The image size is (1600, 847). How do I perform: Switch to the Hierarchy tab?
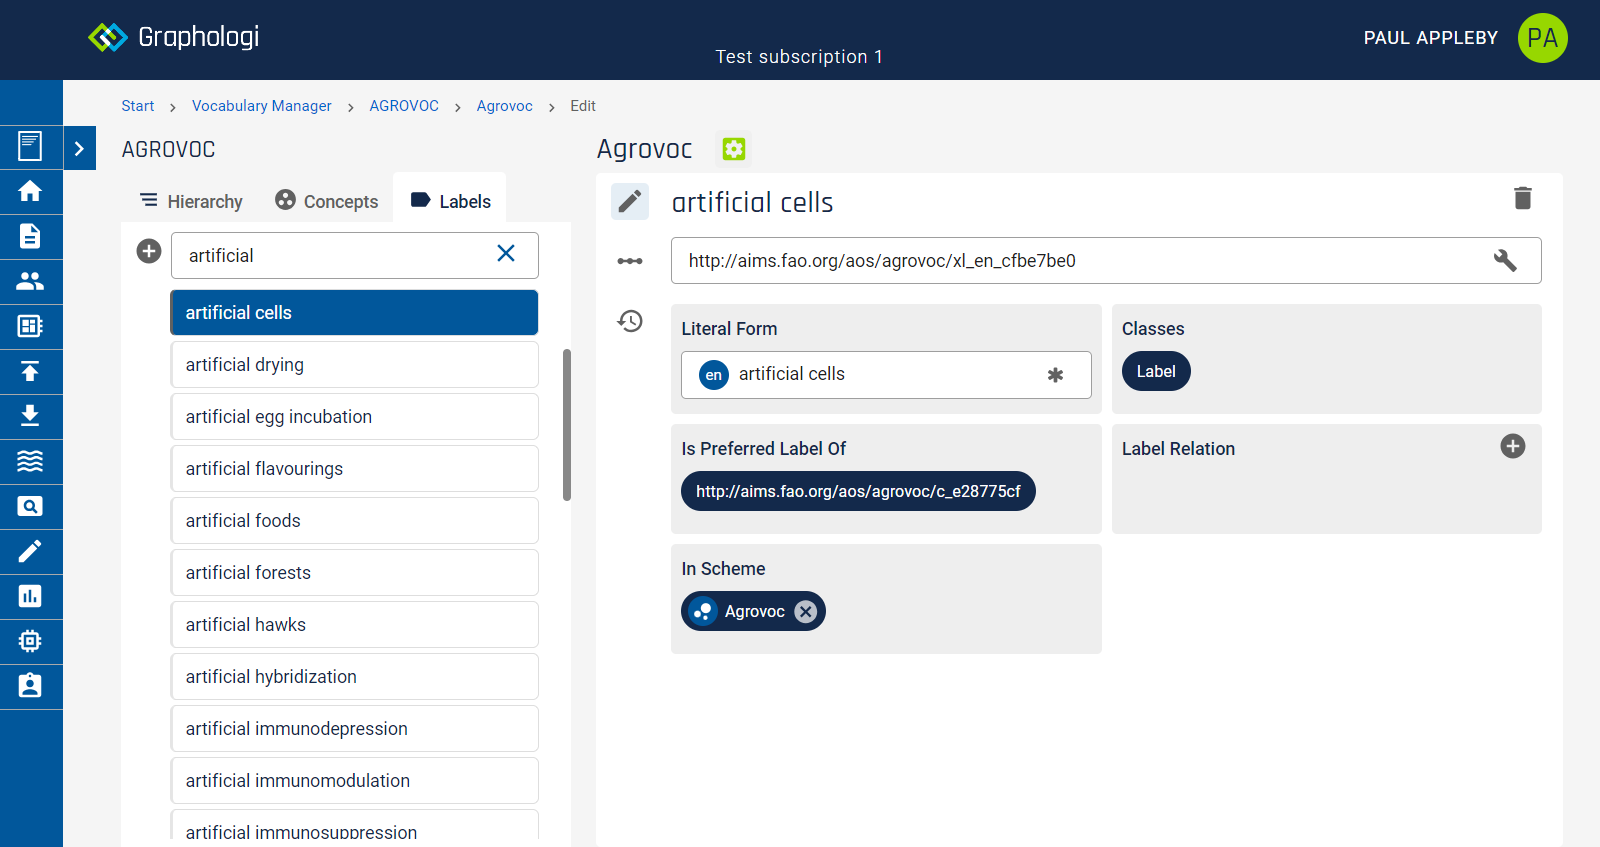191,201
